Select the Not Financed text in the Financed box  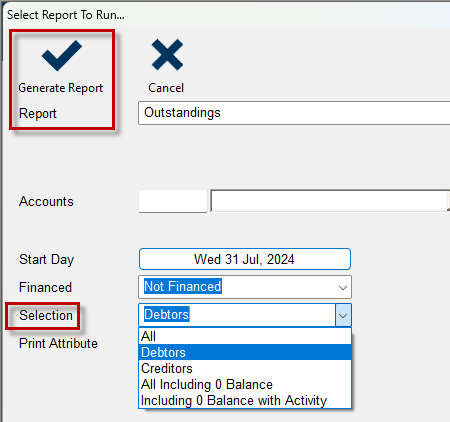click(x=183, y=286)
